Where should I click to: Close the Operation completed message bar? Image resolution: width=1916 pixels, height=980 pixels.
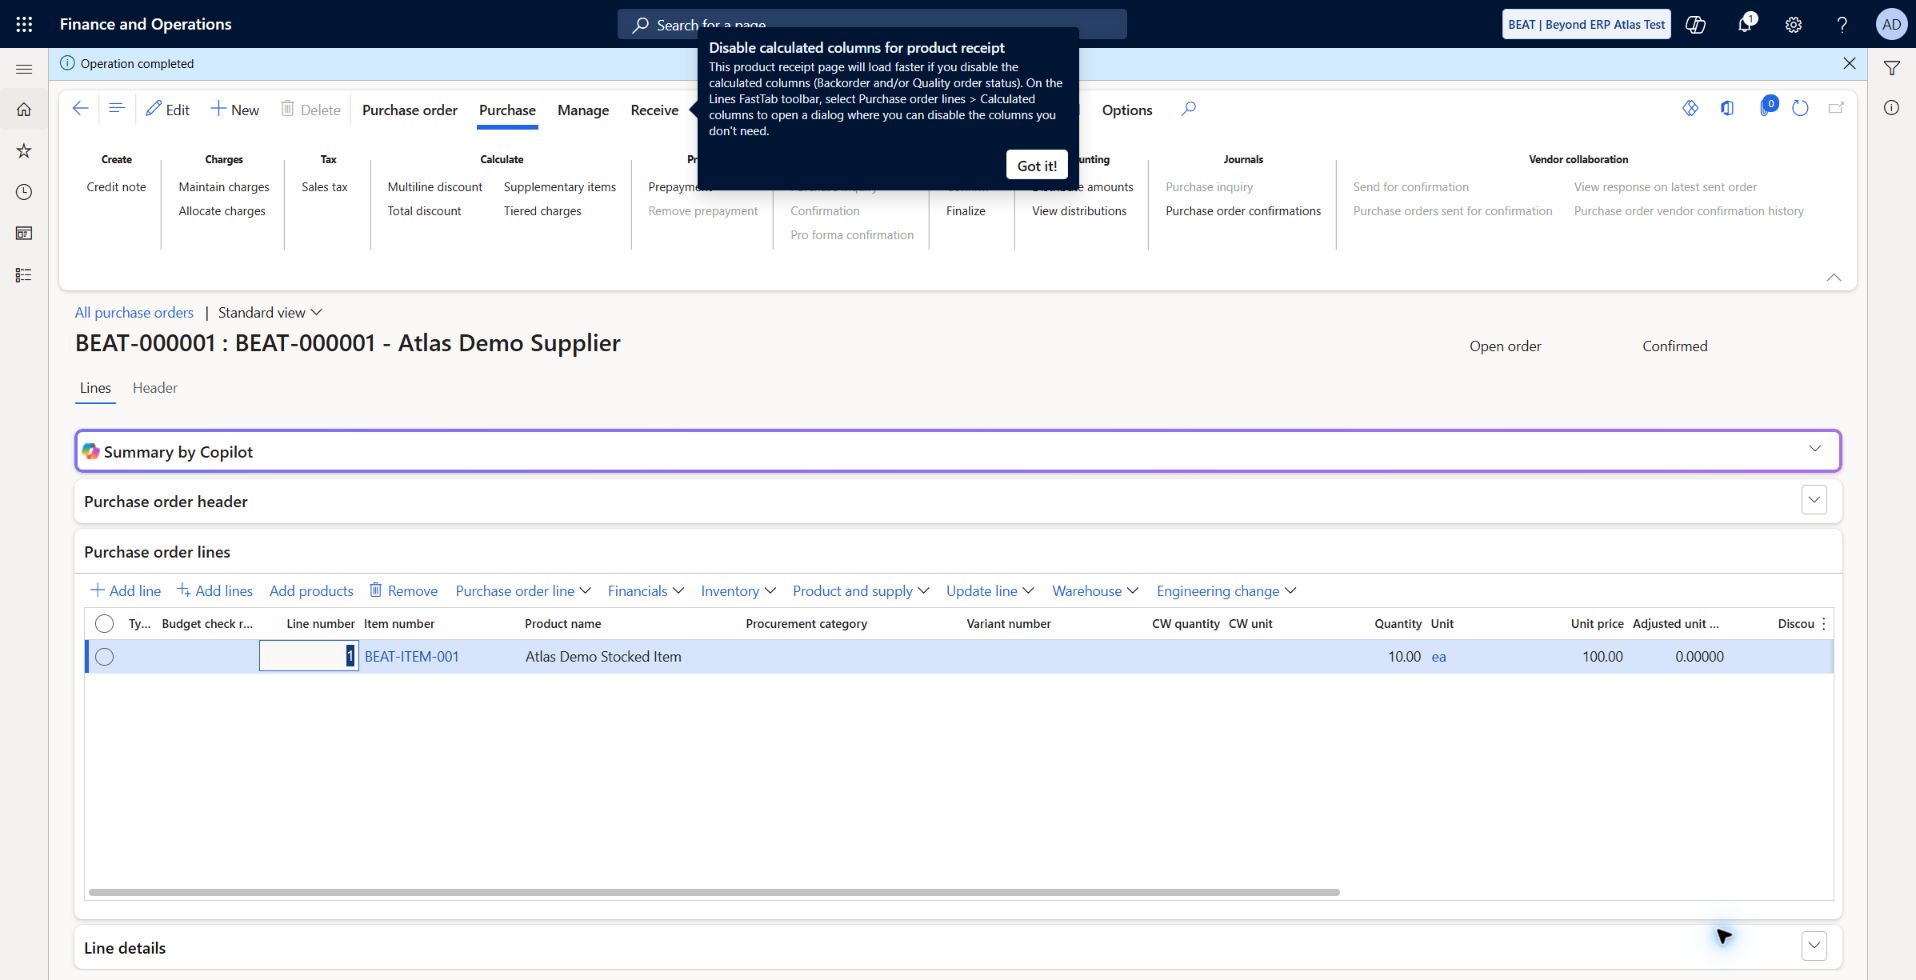pos(1849,63)
